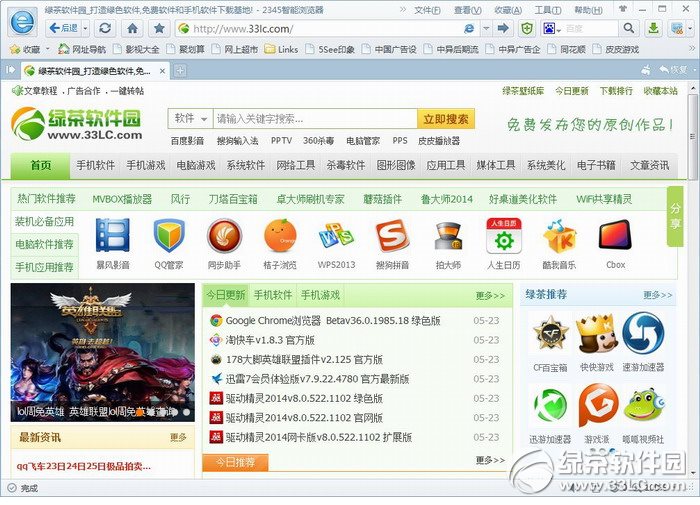Open the 收藏 favorites dropdown

click(32, 48)
